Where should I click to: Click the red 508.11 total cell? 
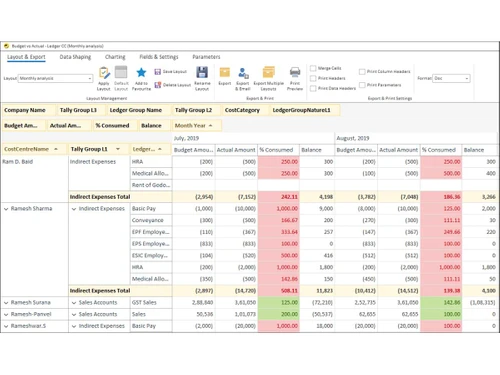(x=279, y=291)
